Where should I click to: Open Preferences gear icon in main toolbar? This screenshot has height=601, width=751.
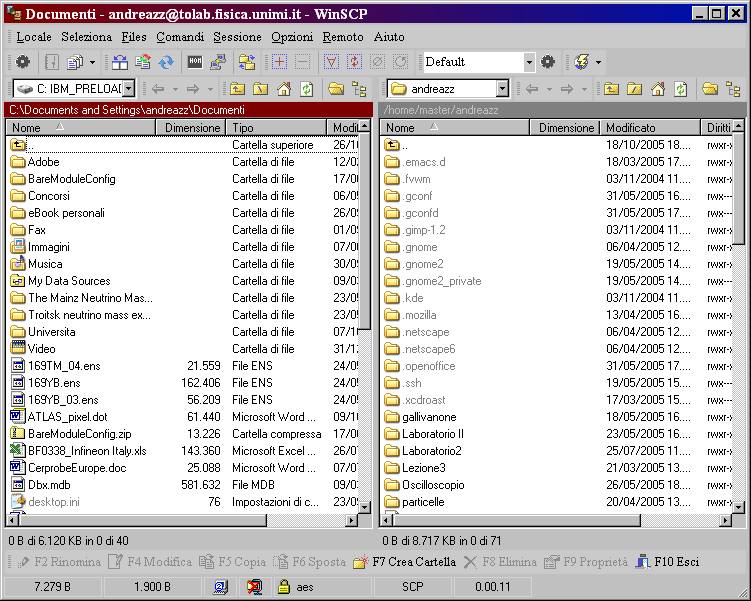coord(23,62)
